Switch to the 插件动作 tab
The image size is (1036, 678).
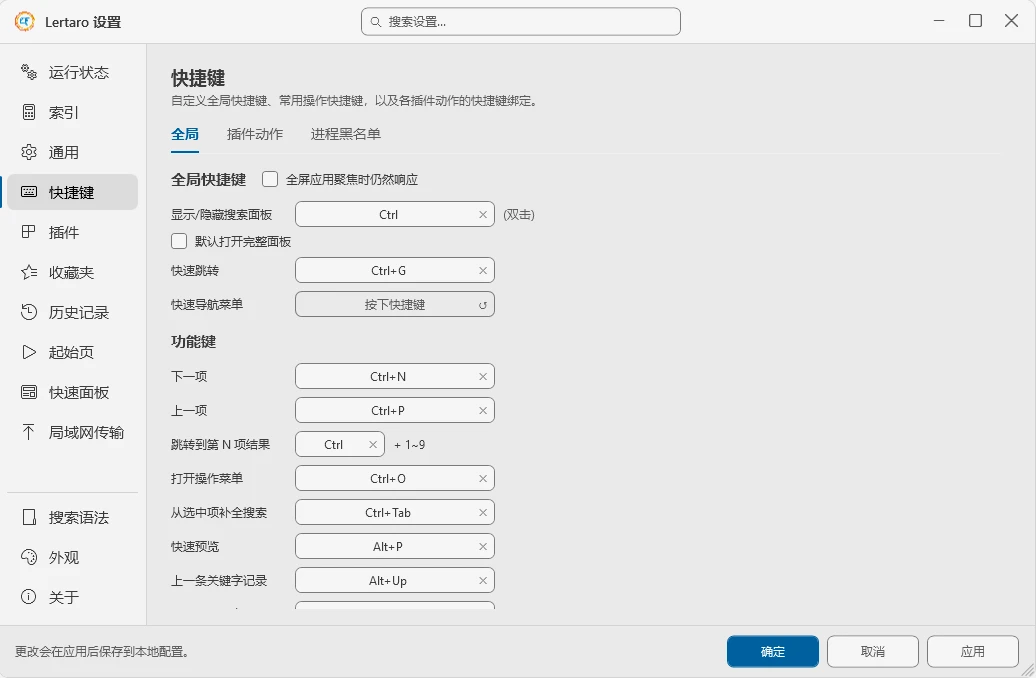click(254, 134)
